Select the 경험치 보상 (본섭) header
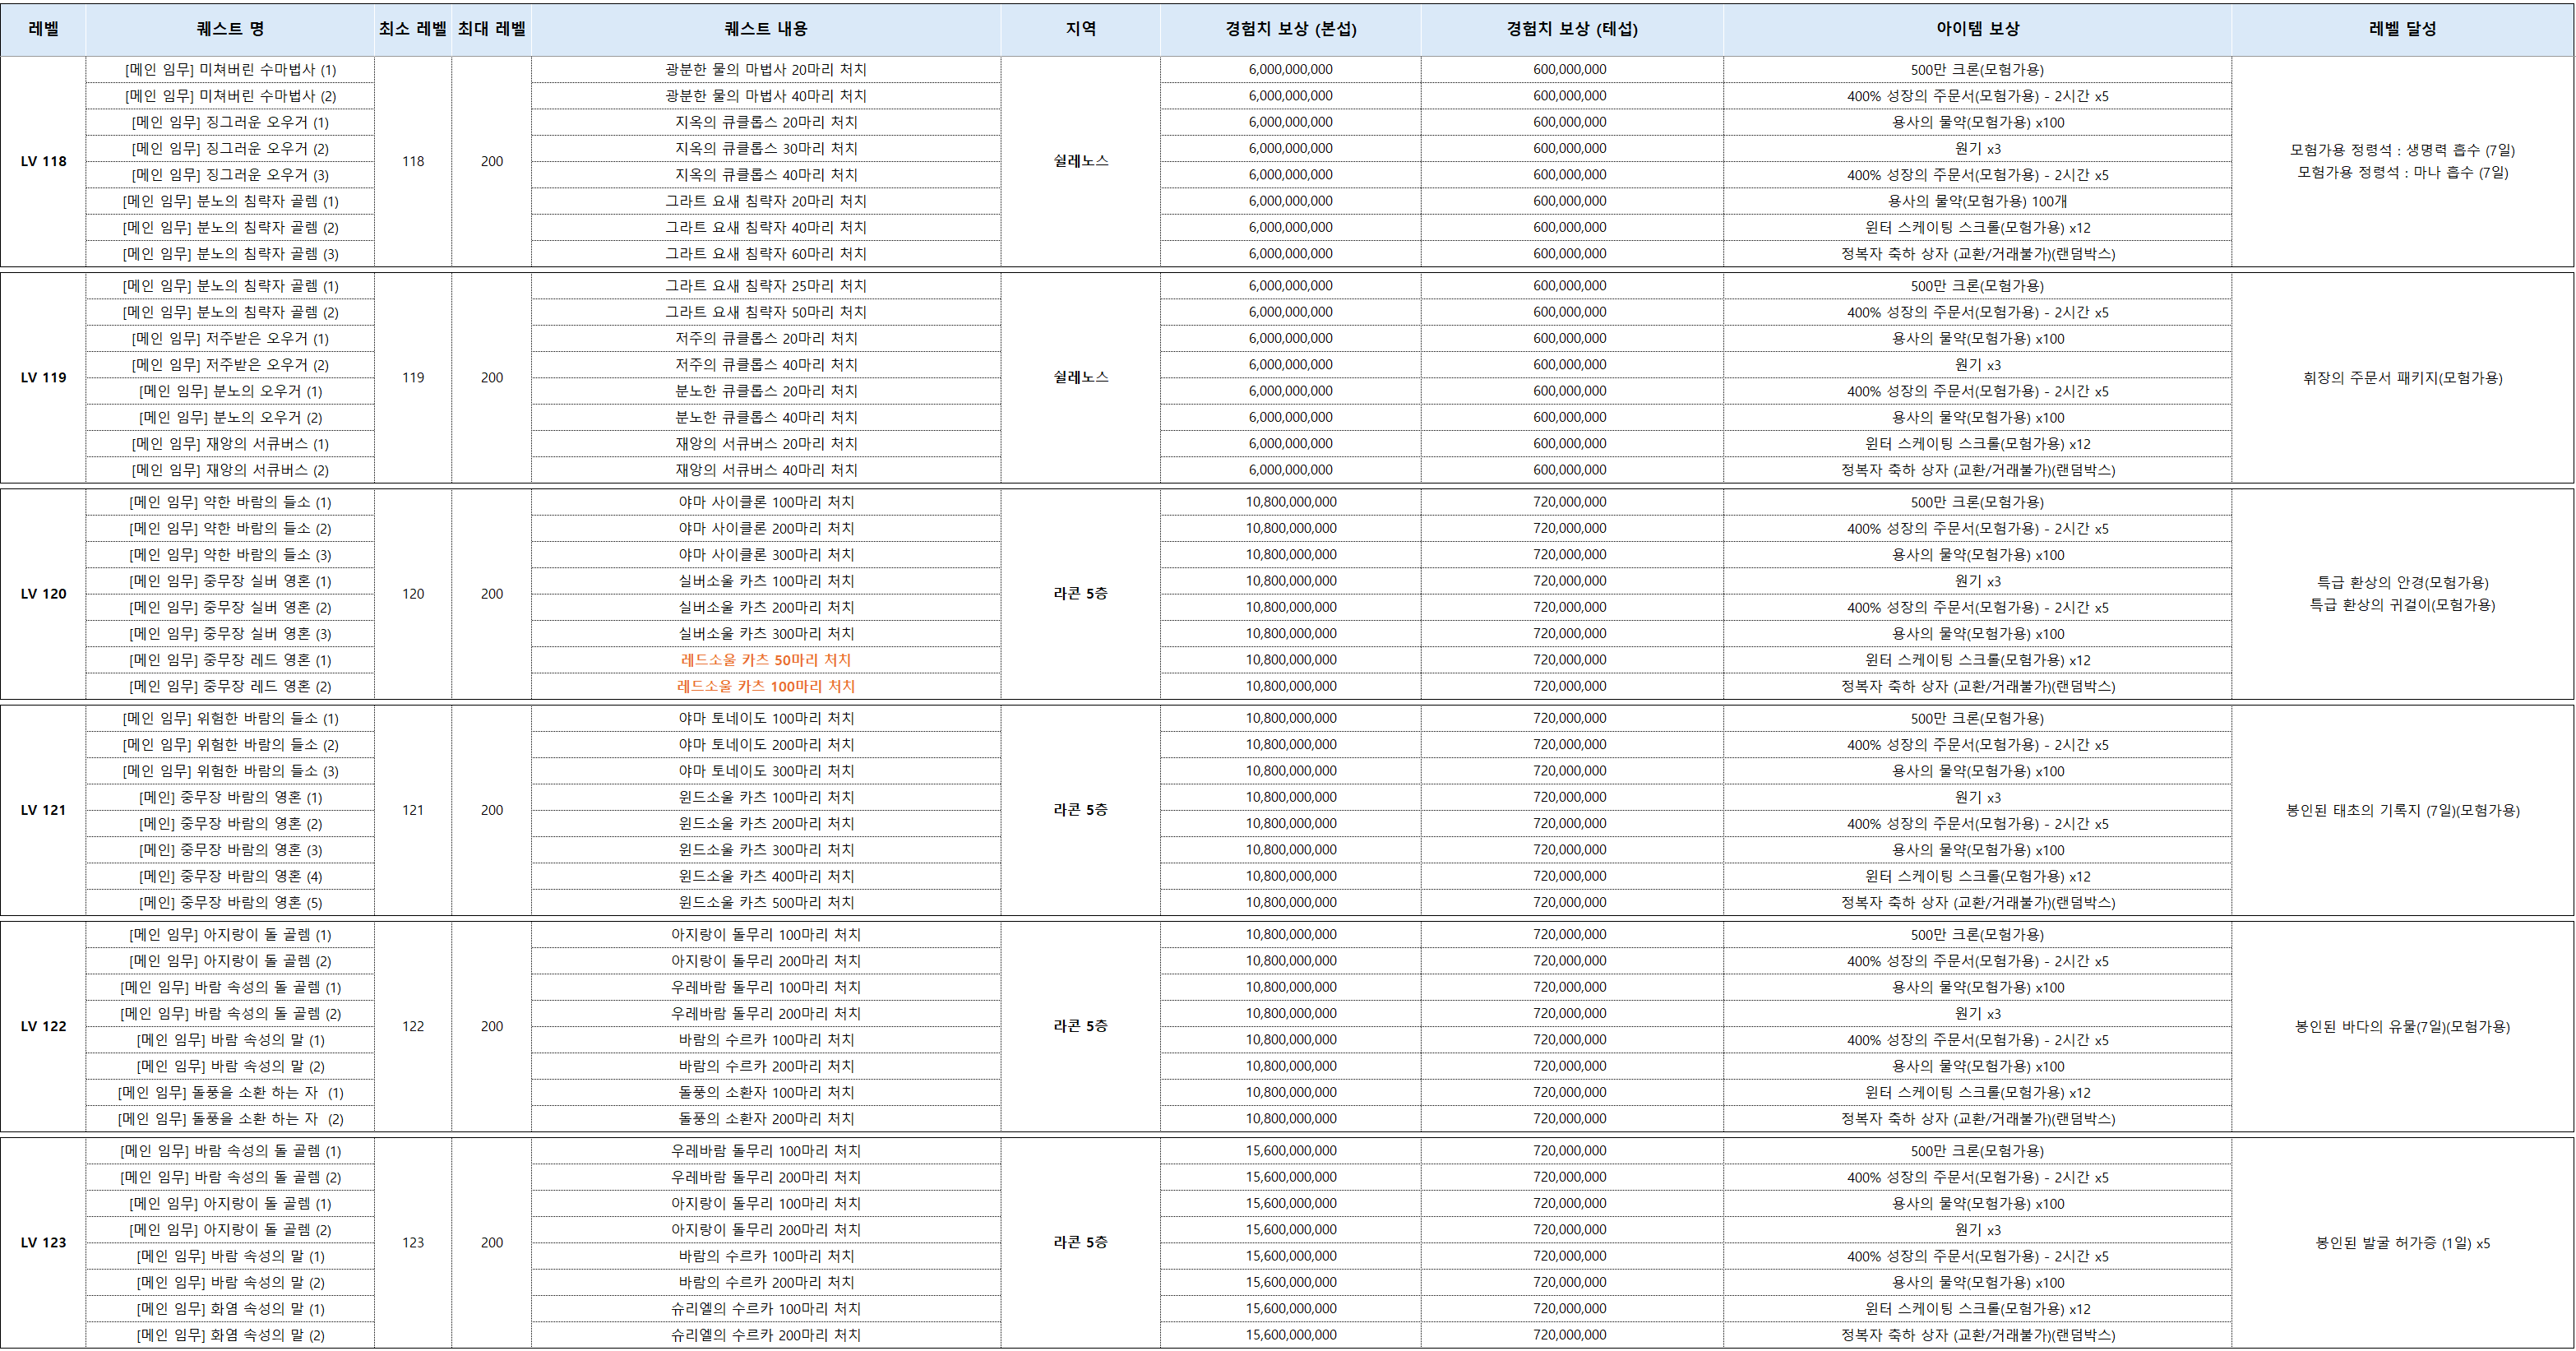This screenshot has height=1351, width=2576. 1290,29
